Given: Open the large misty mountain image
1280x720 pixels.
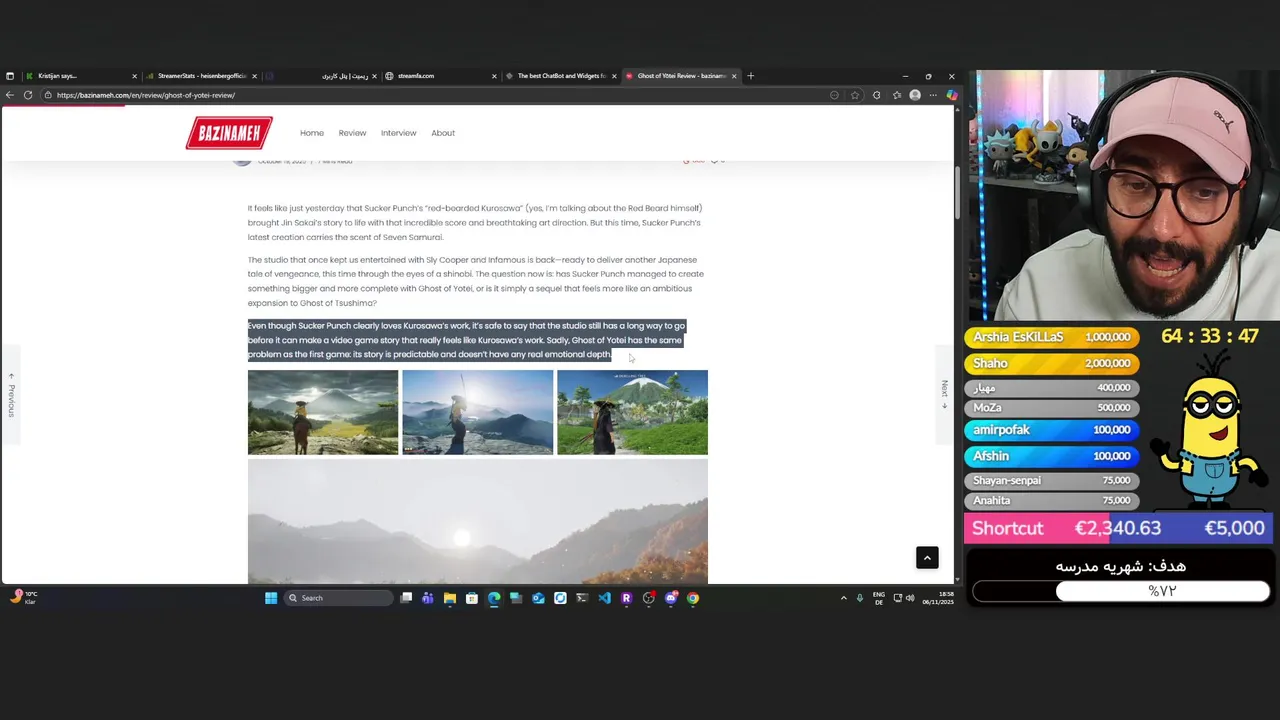Looking at the screenshot, I should pos(478,521).
